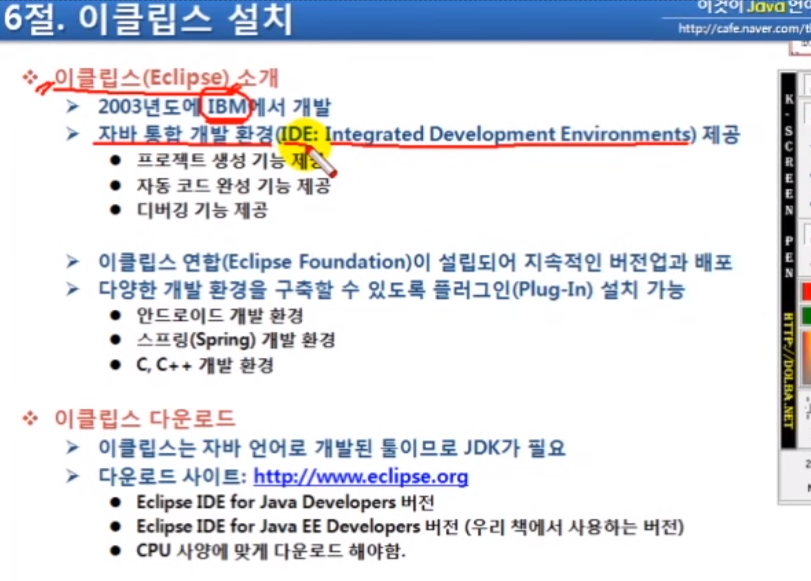
Task: Click the phrase '자바 통합 개발 환경'
Action: pos(185,134)
